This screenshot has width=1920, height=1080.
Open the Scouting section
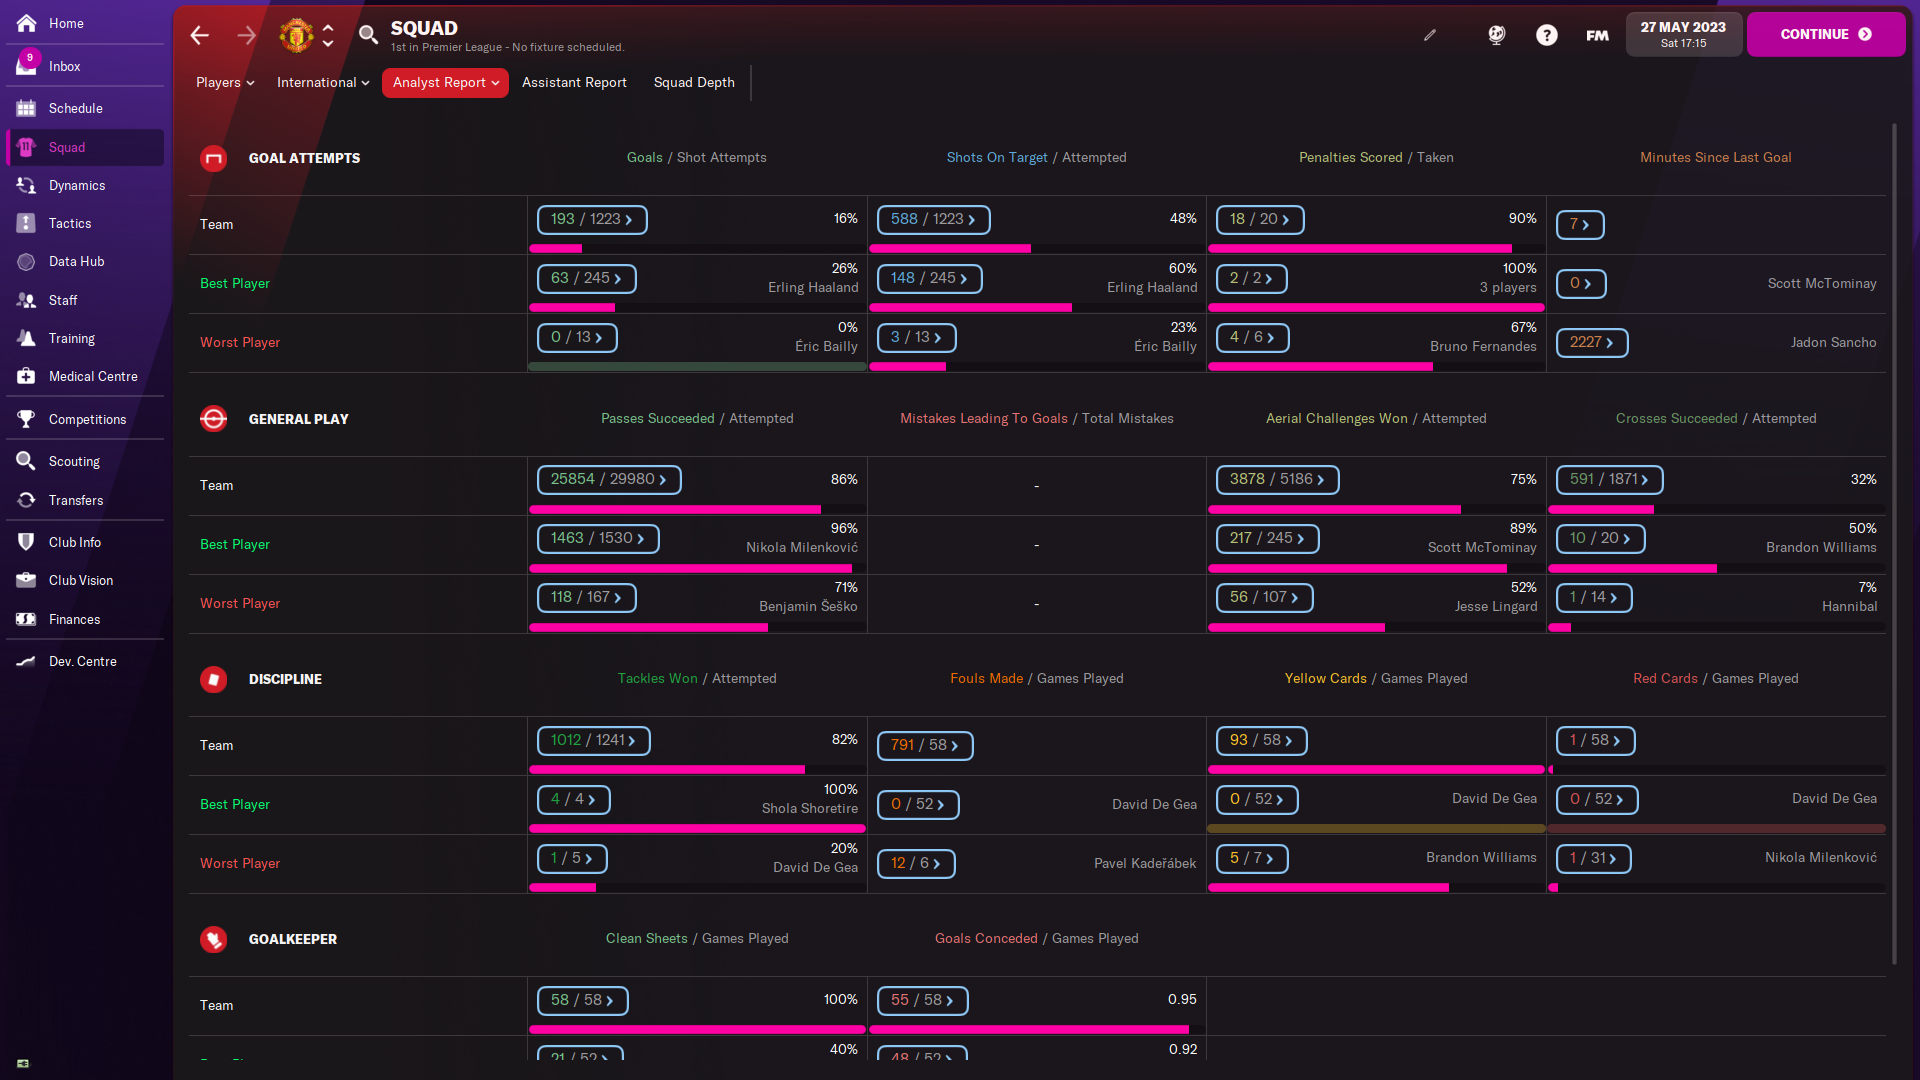[74, 461]
